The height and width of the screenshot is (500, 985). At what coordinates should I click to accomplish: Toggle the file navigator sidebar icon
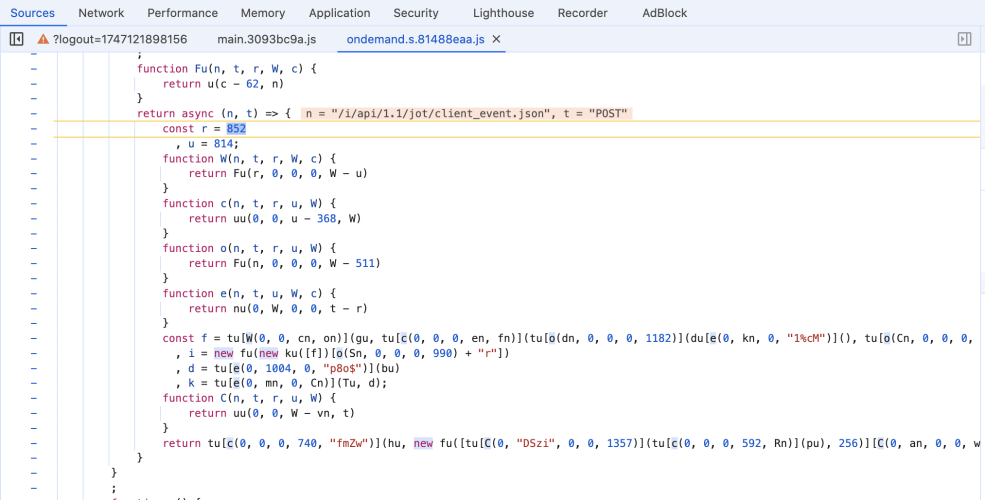pyautogui.click(x=16, y=39)
